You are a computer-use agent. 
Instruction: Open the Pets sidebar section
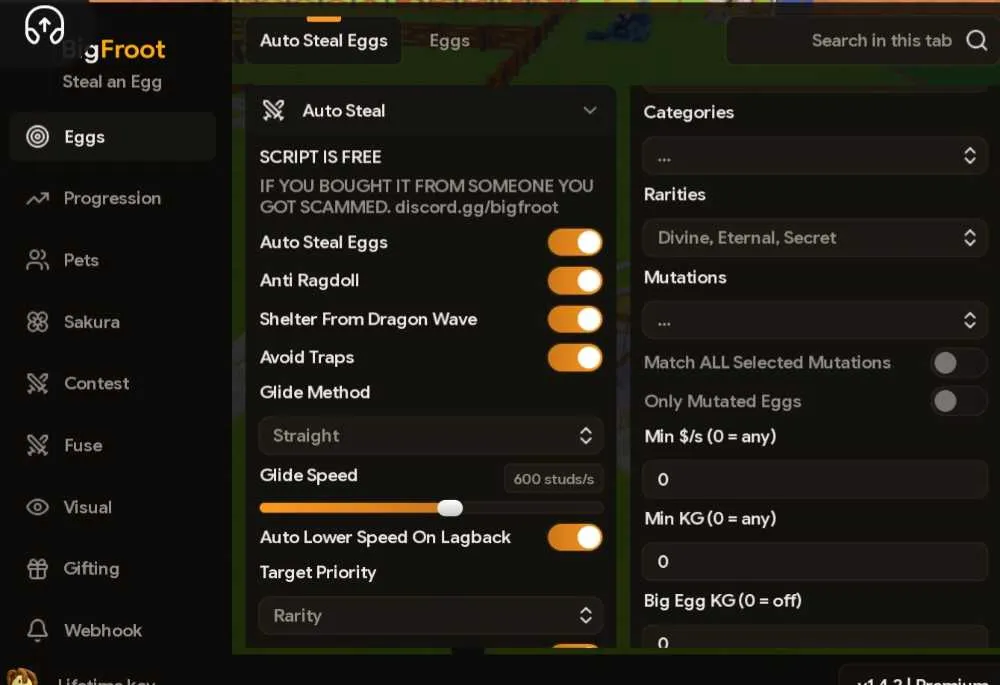pyautogui.click(x=113, y=260)
